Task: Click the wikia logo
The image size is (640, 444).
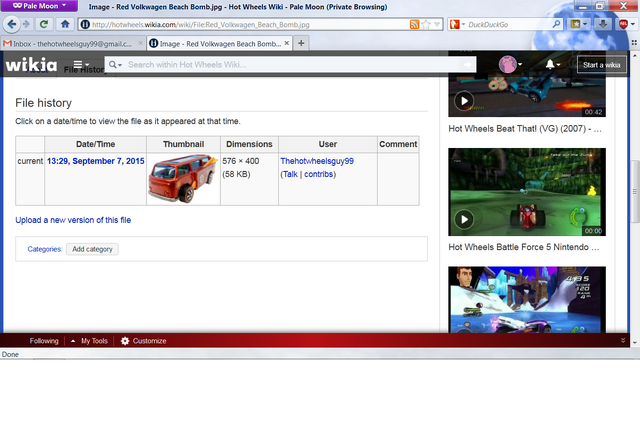Action: click(x=31, y=64)
